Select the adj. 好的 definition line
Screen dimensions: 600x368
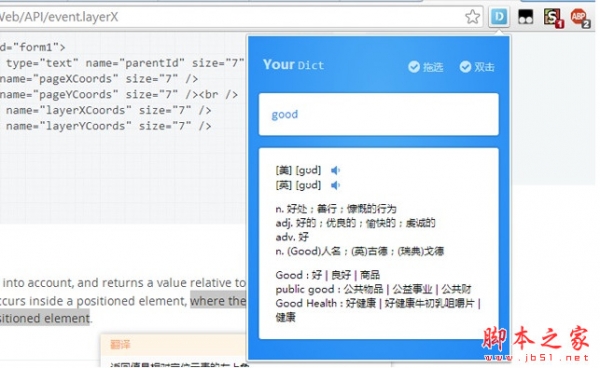pyautogui.click(x=355, y=223)
